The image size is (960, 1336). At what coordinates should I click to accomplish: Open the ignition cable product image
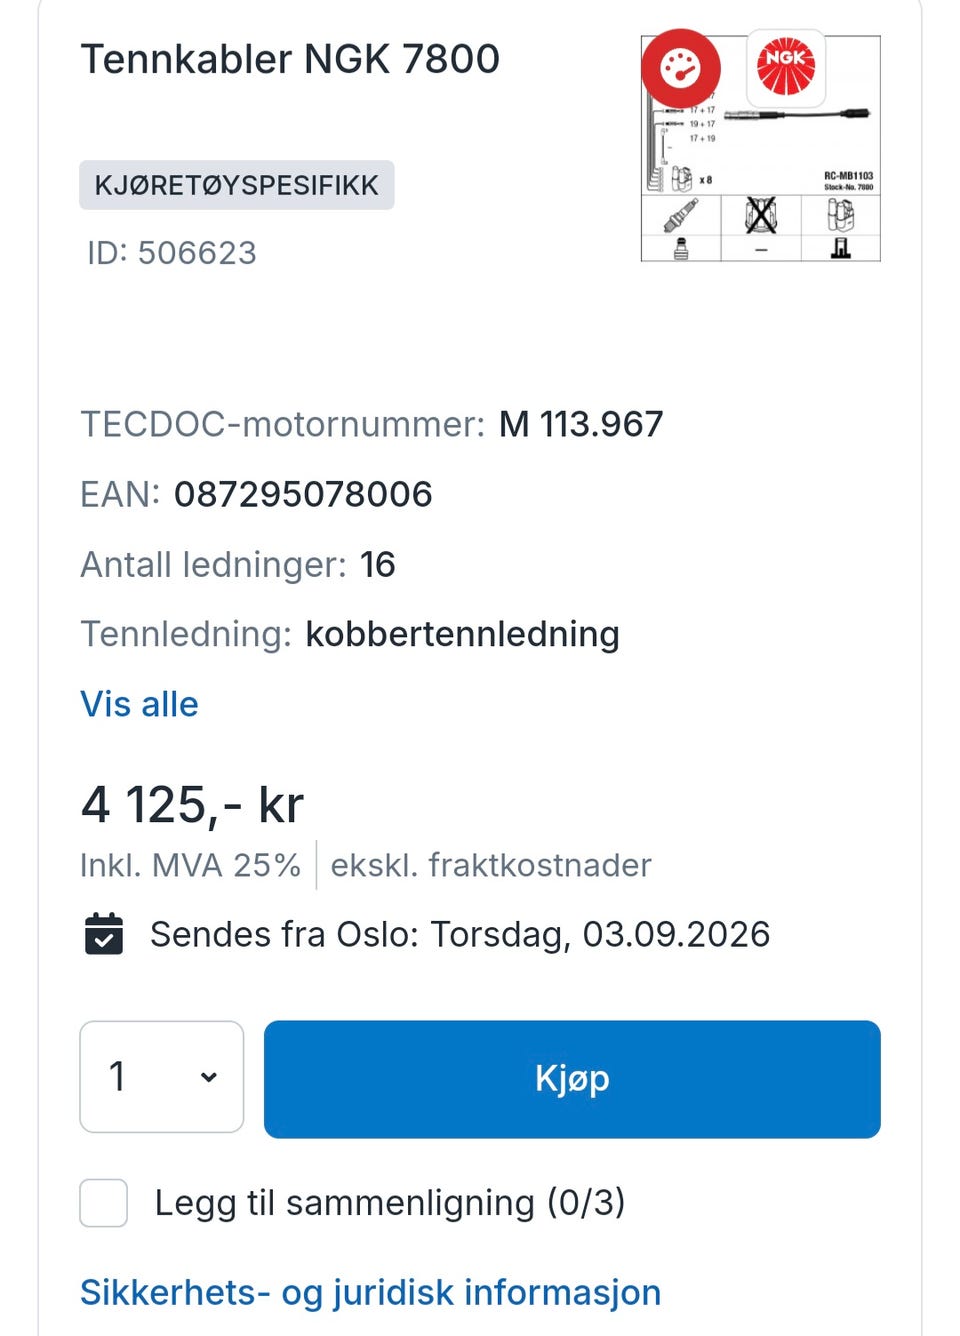(760, 148)
